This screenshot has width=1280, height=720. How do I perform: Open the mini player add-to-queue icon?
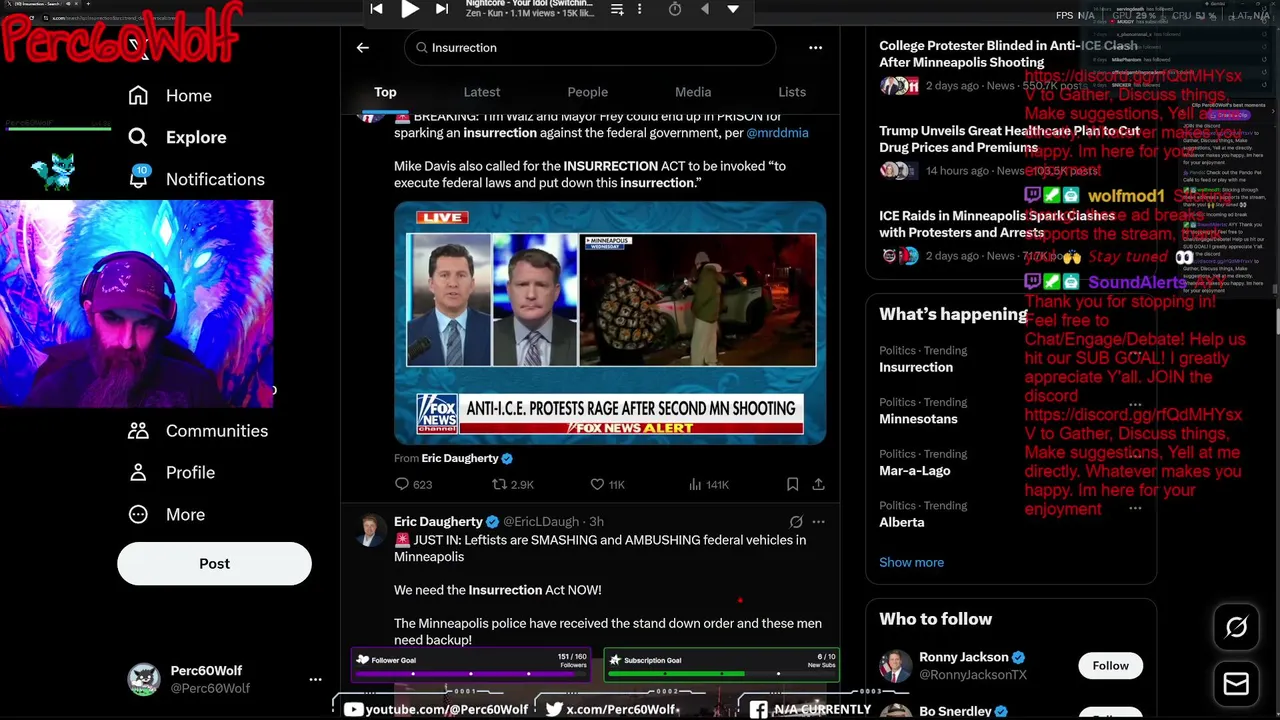(617, 9)
